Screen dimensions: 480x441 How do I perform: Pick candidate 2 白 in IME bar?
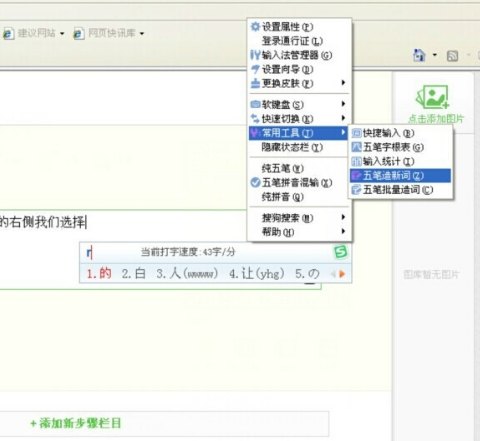(134, 274)
